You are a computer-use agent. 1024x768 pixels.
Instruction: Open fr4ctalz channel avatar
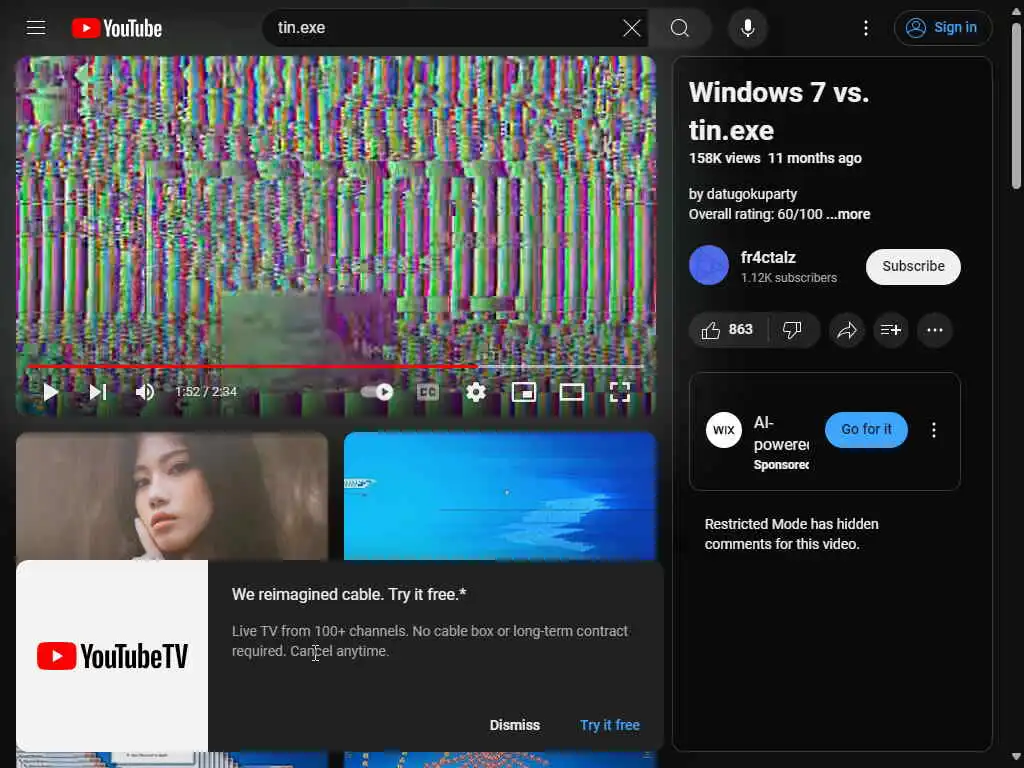pos(709,265)
